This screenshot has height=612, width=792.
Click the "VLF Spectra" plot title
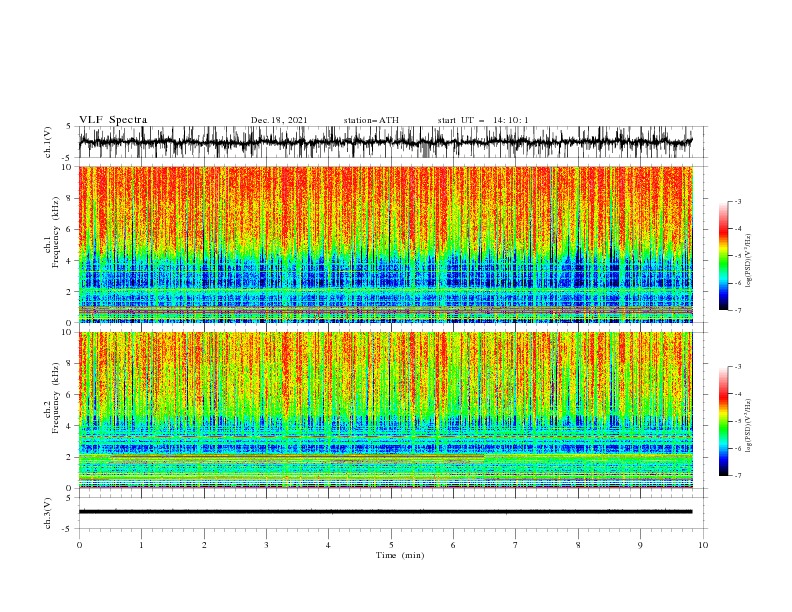[x=113, y=120]
